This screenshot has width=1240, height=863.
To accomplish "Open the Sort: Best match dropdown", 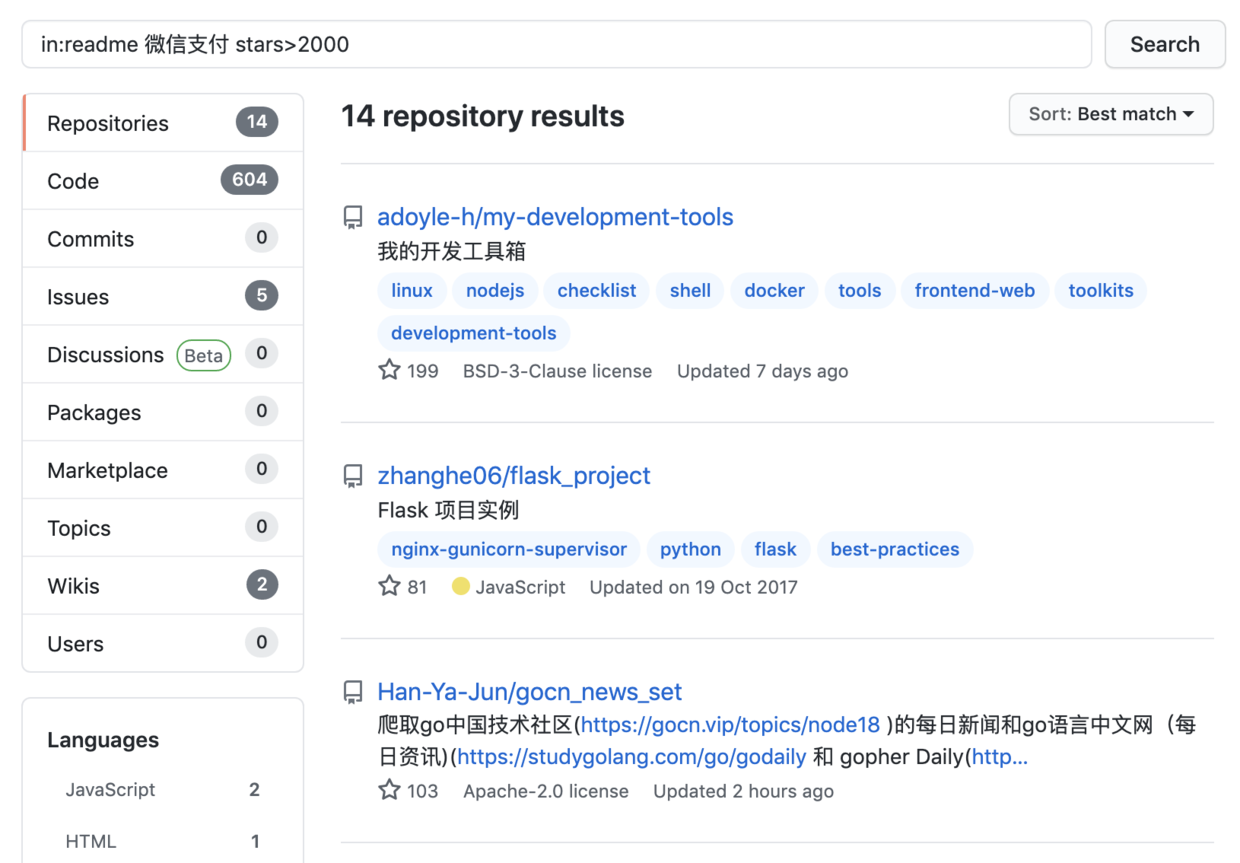I will point(1111,114).
